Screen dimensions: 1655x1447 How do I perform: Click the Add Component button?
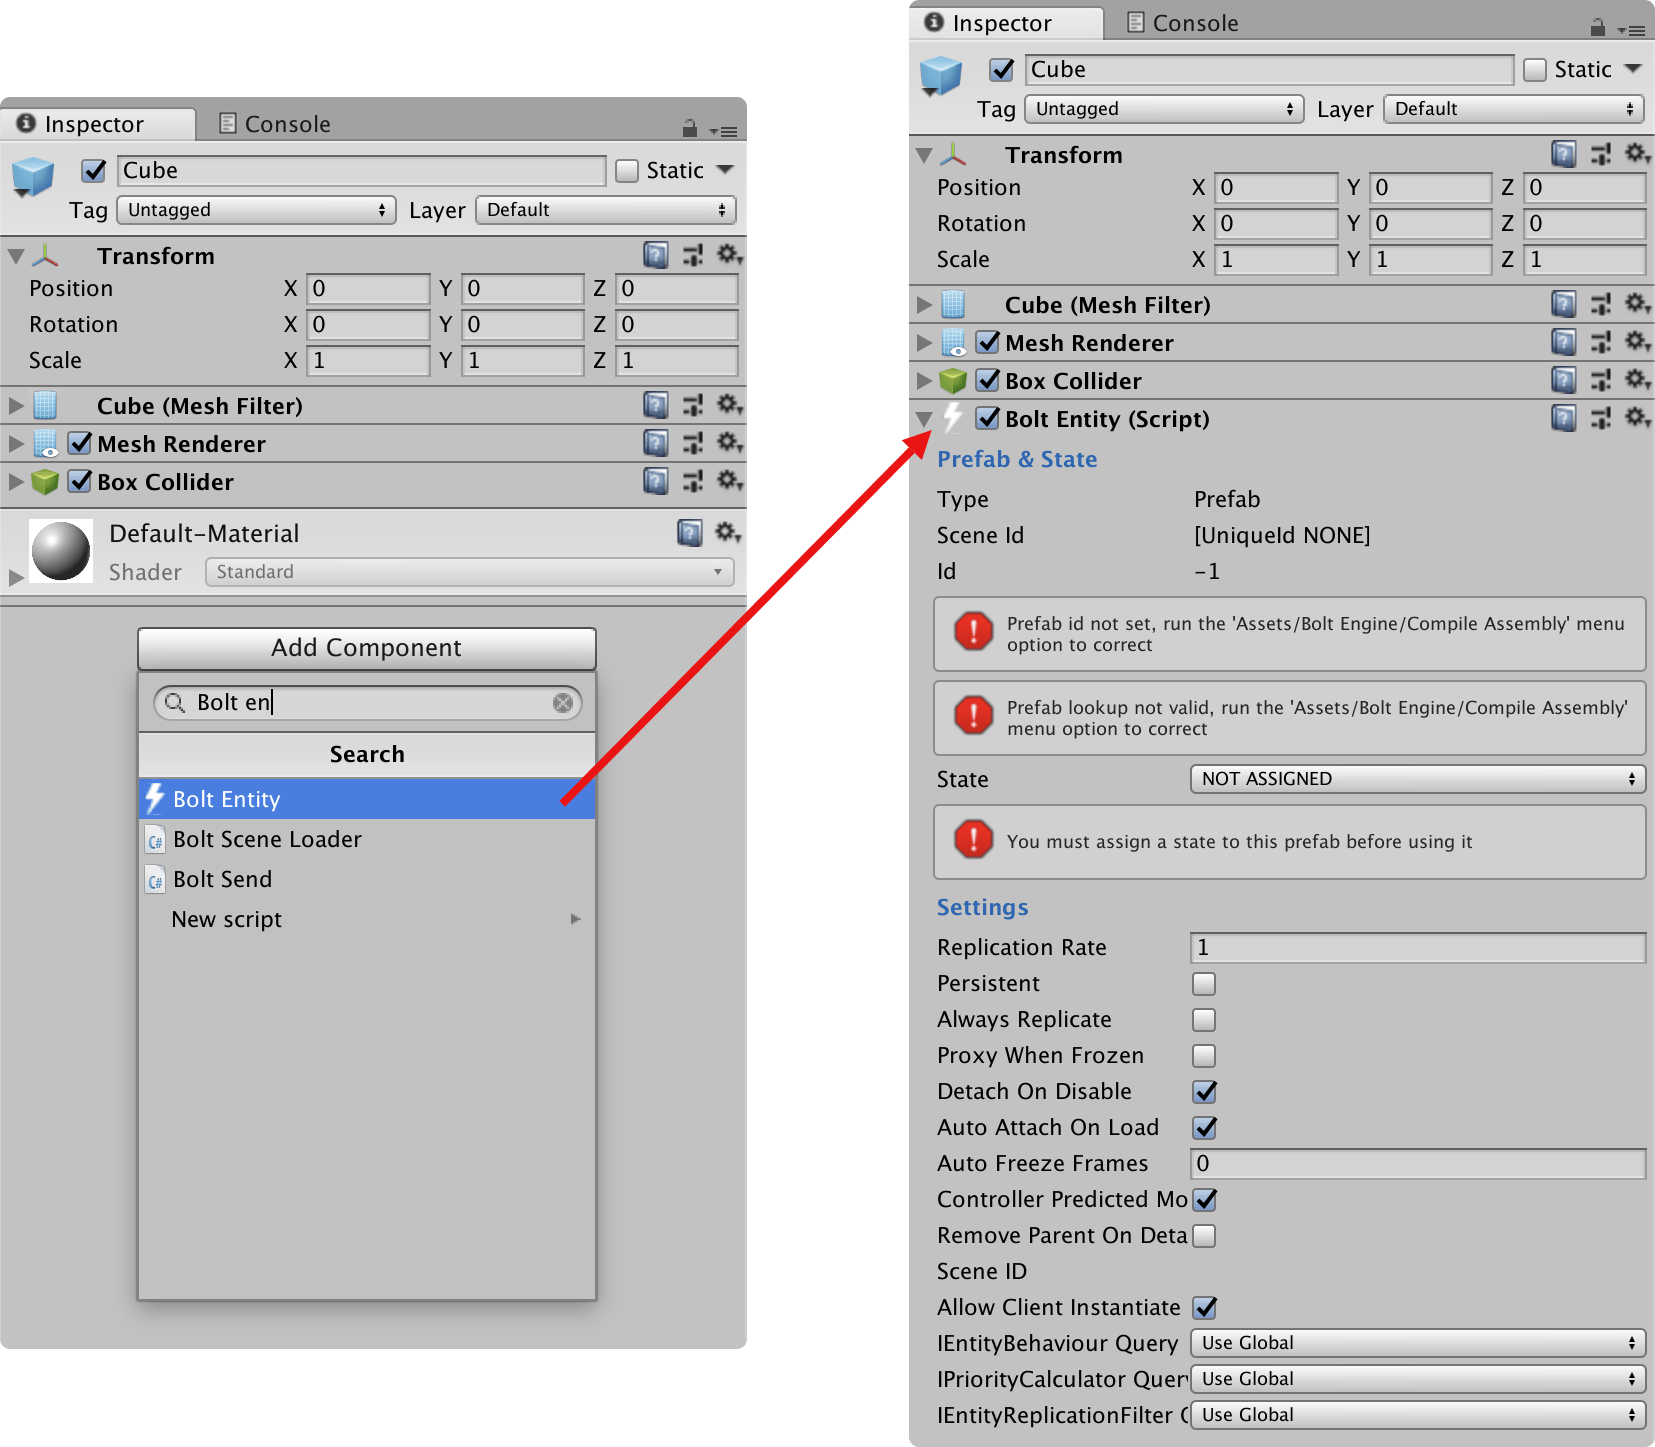point(367,648)
